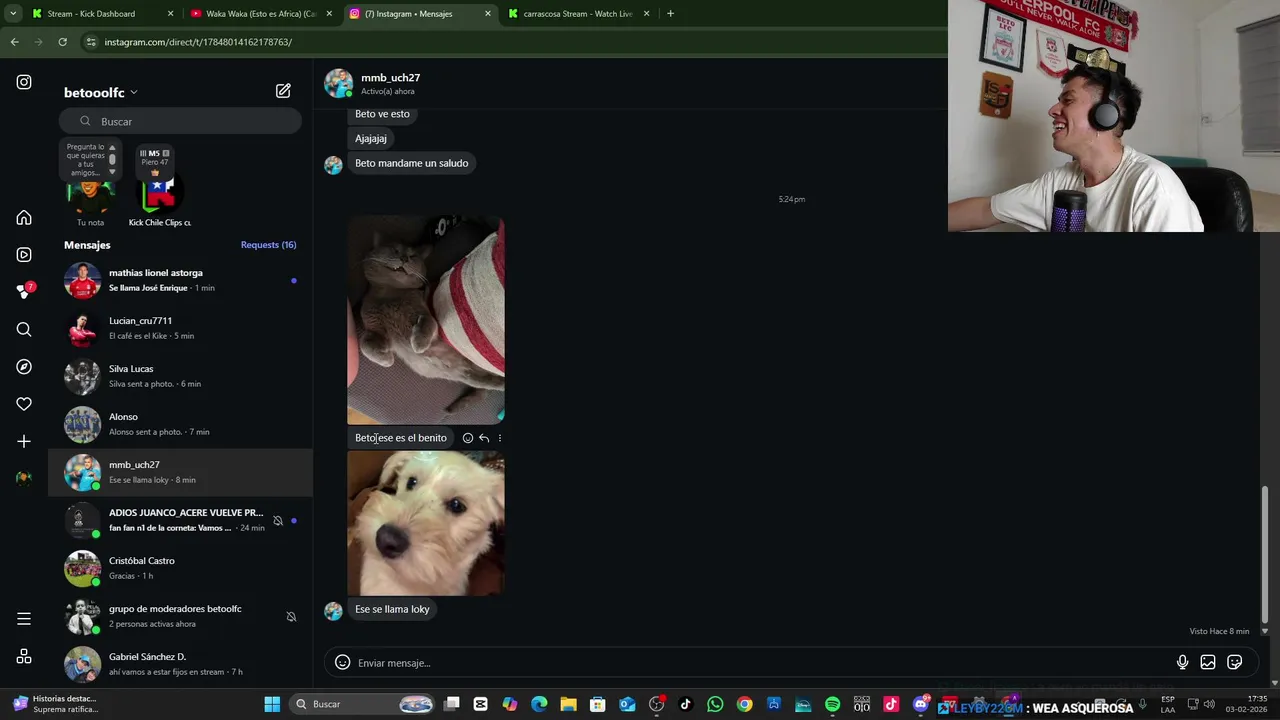The height and width of the screenshot is (720, 1280).
Task: Switch to Stream - Kick Dashboard tab
Action: 103,14
